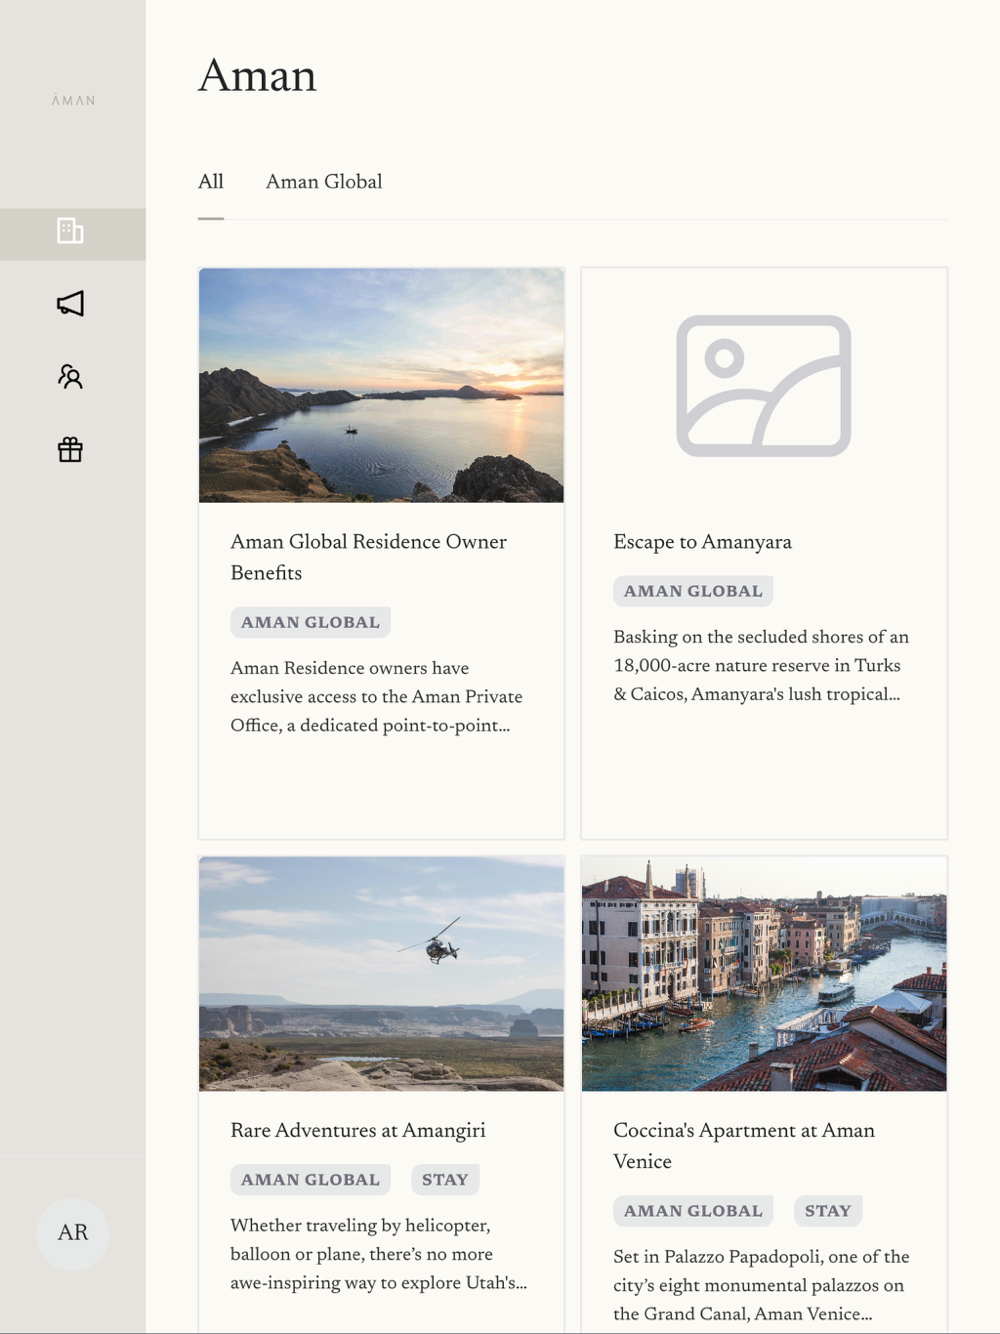Click STAY tag on Coccina's Apartment card
Screen dimensions: 1000x1334
coord(828,1211)
